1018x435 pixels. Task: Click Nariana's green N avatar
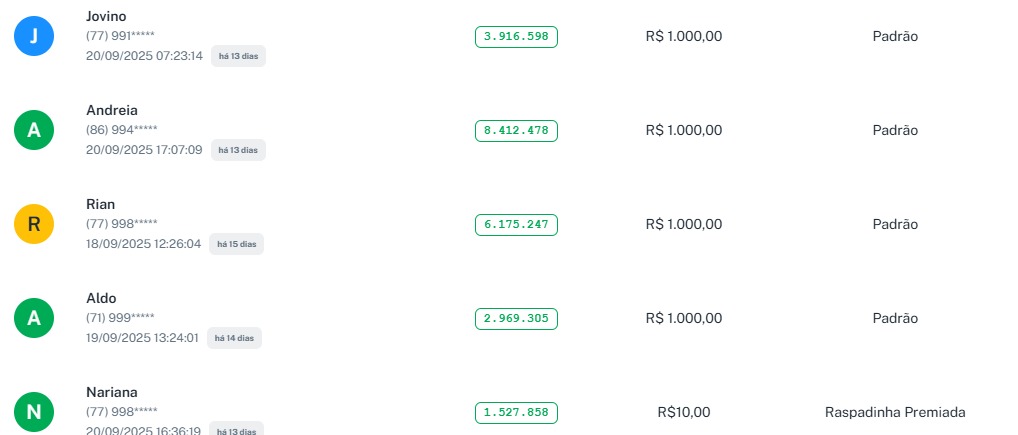(33, 412)
